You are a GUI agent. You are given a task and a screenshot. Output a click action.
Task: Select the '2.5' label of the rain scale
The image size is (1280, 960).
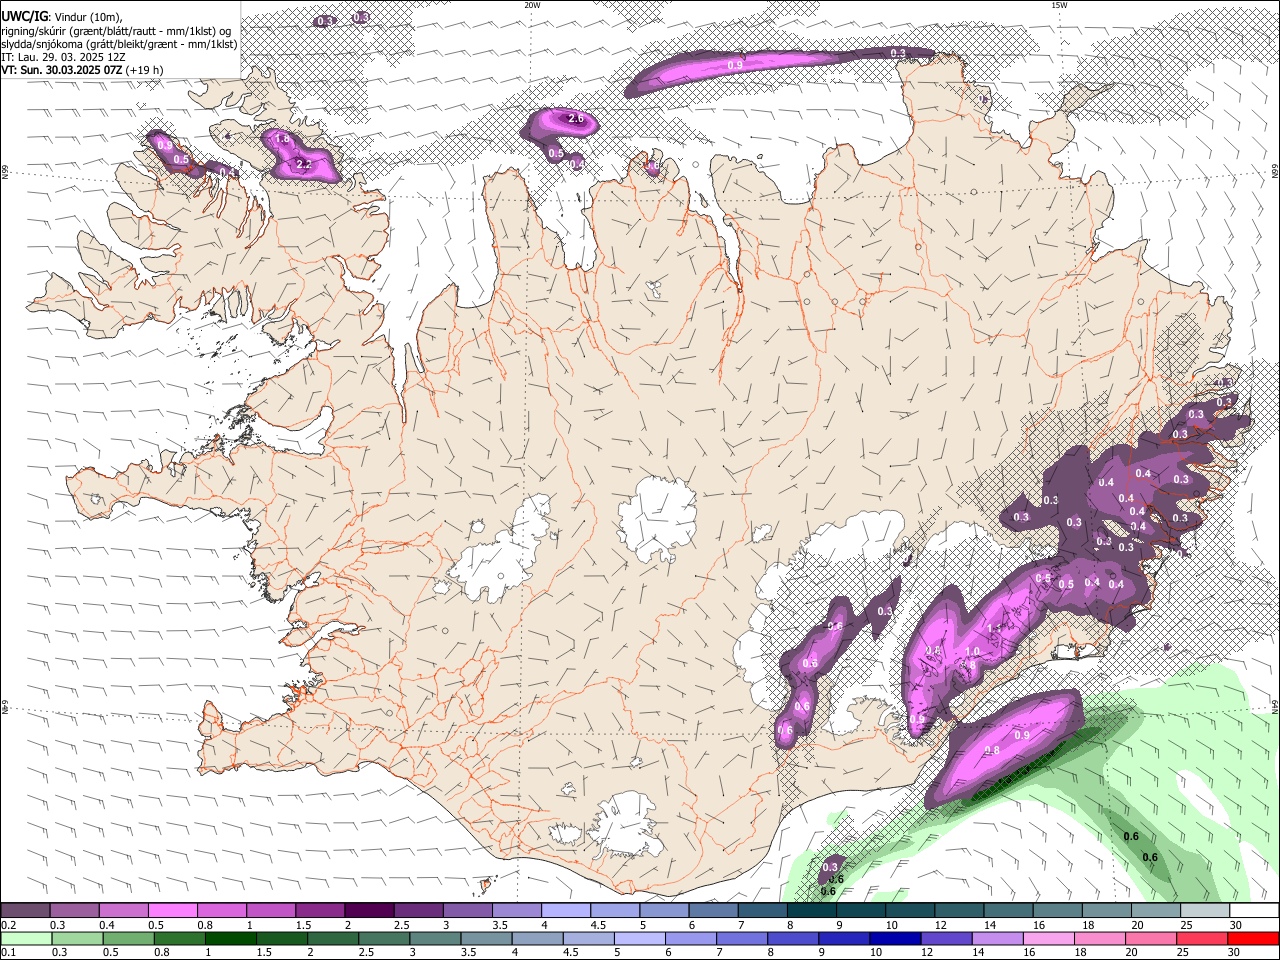pos(366,952)
